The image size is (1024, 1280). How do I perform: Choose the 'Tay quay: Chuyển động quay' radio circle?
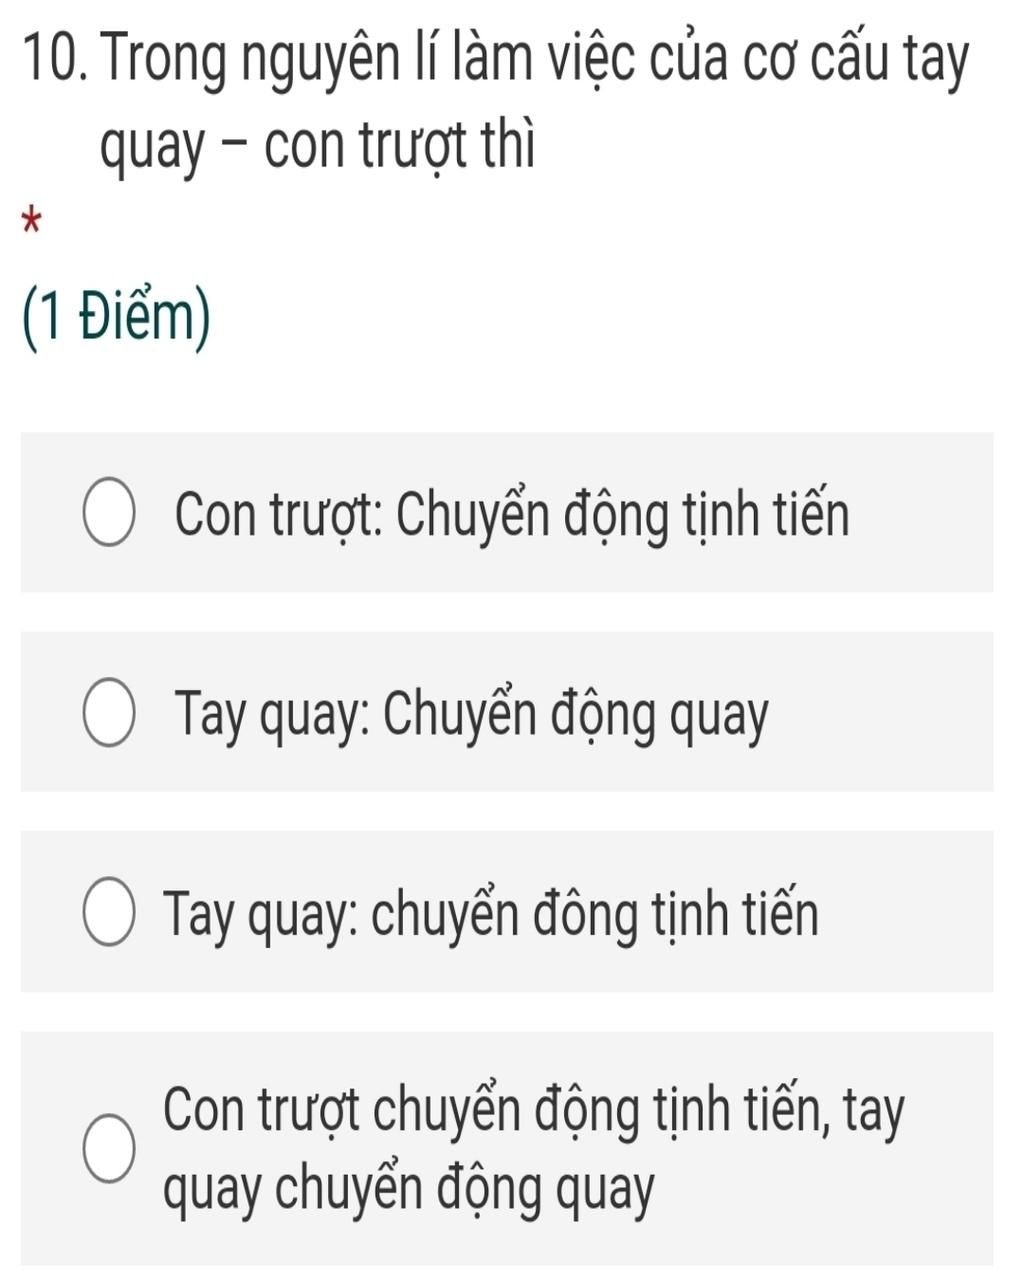coord(108,715)
